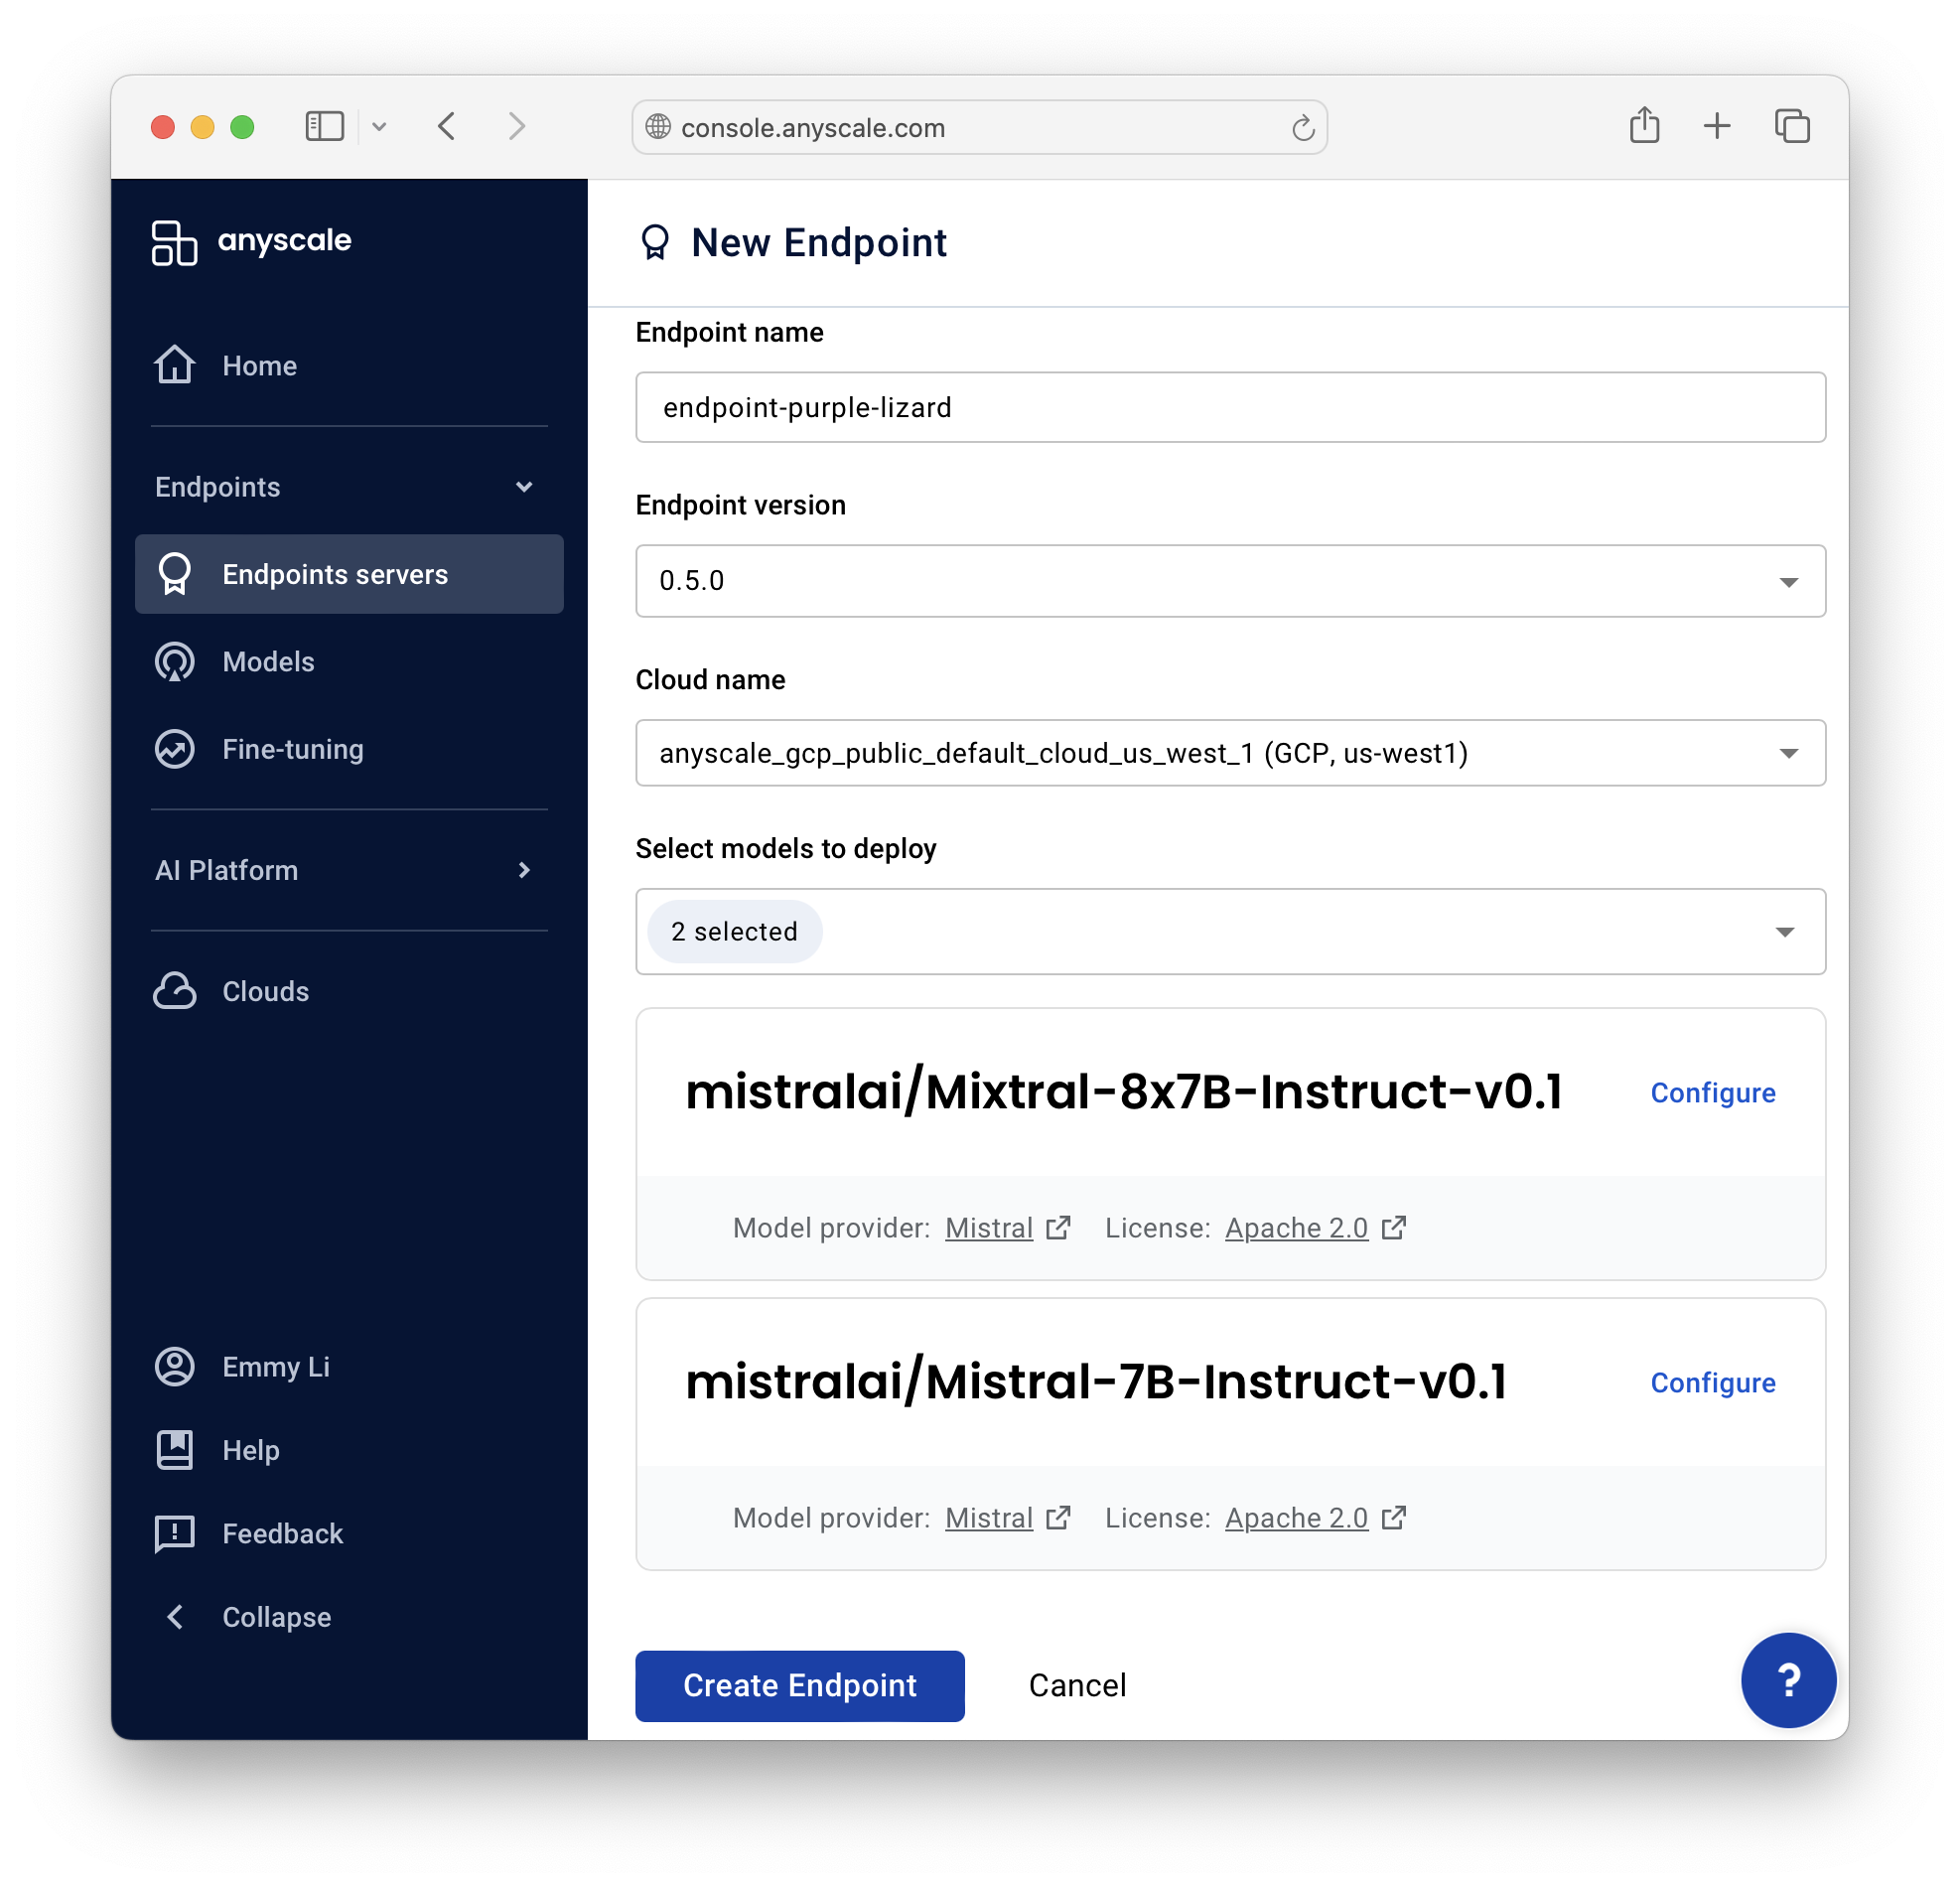Screen dimensions: 1960x1887
Task: Click the Home house icon
Action: (174, 365)
